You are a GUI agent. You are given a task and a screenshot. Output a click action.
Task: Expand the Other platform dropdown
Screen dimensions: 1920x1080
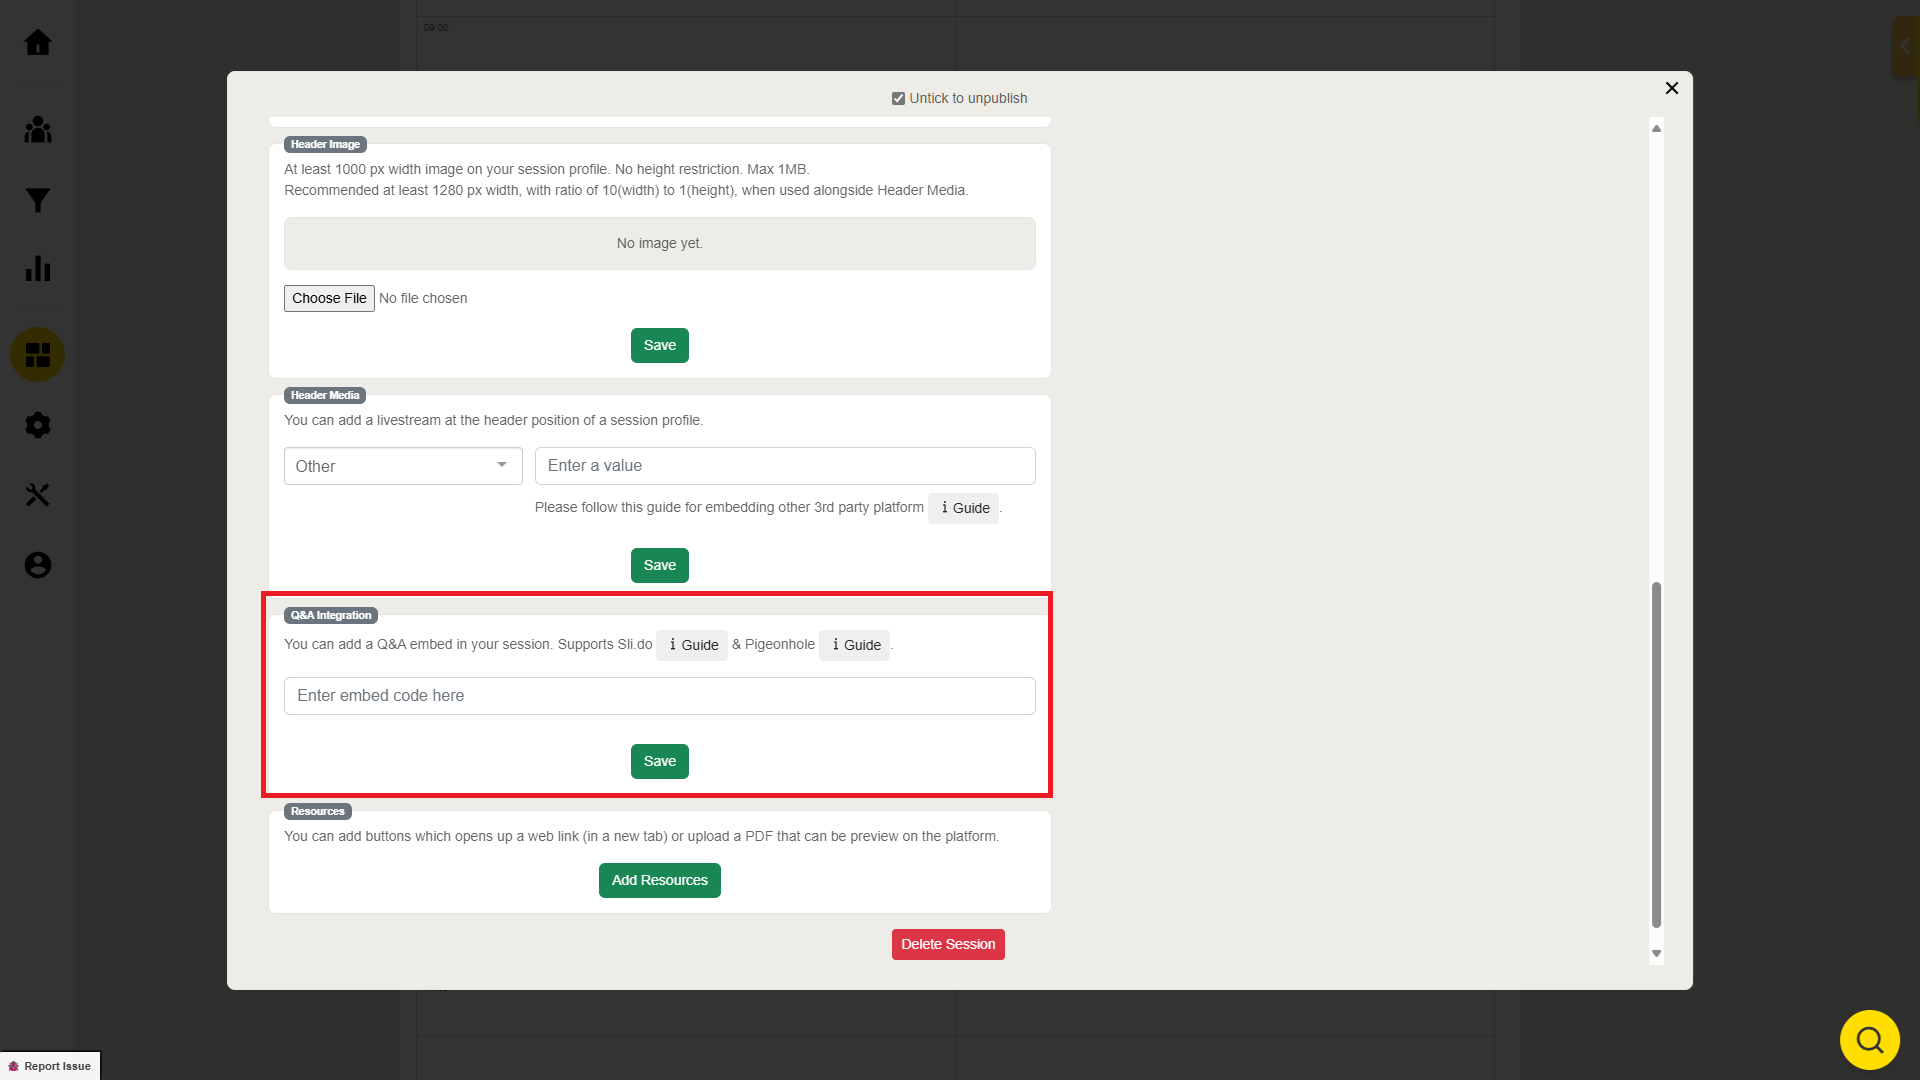403,466
